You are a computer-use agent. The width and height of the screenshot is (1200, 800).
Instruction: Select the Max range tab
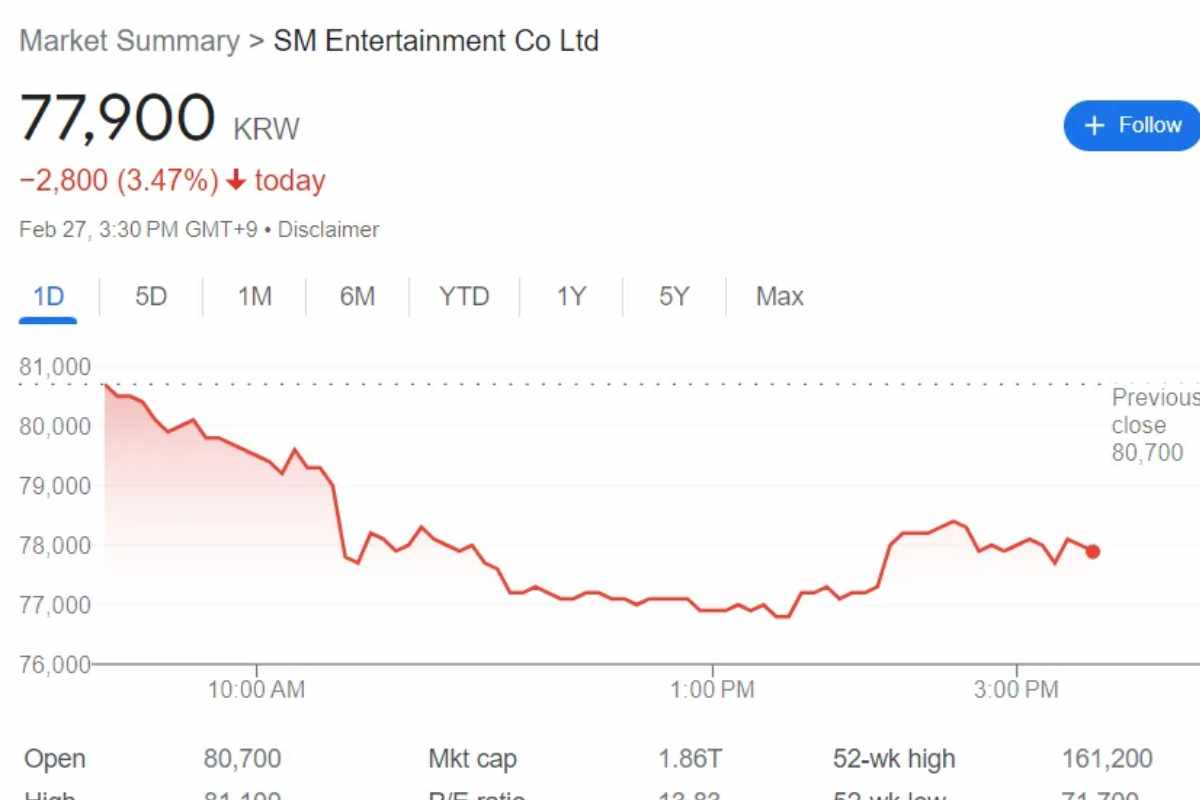click(780, 297)
